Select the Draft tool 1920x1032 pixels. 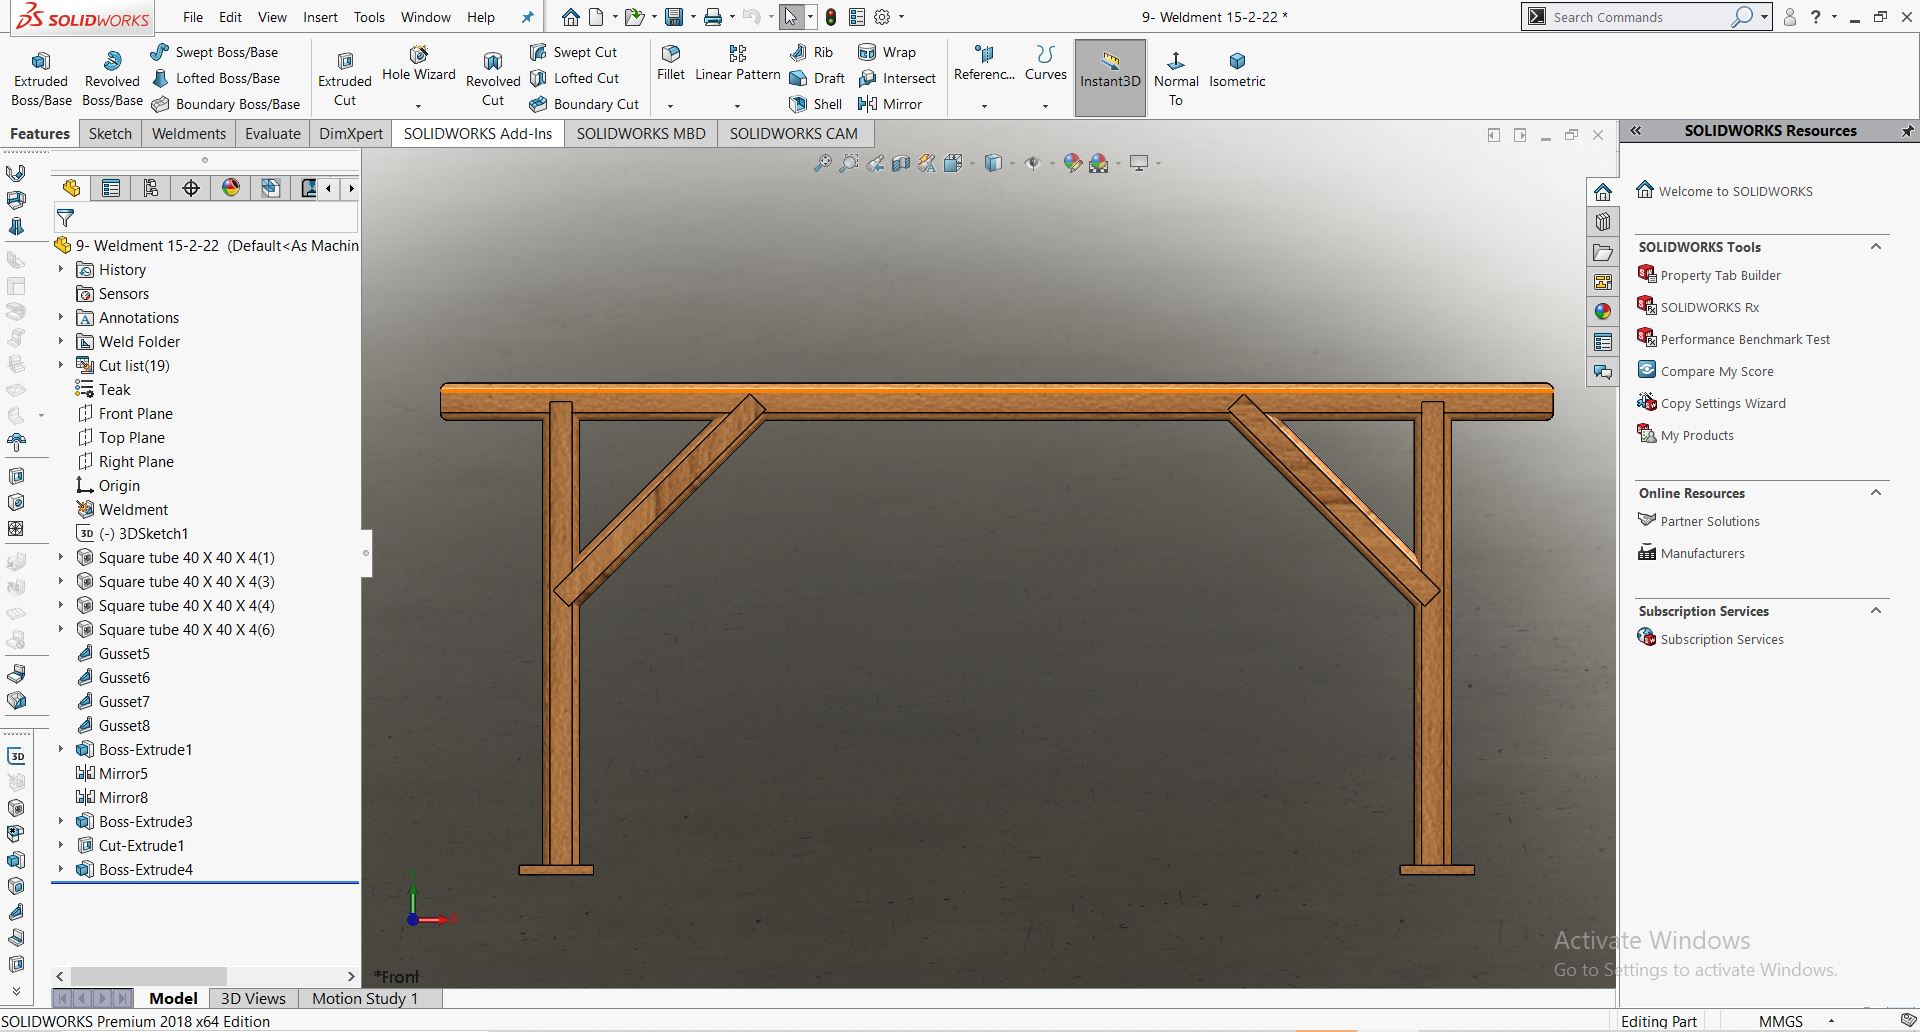click(817, 78)
